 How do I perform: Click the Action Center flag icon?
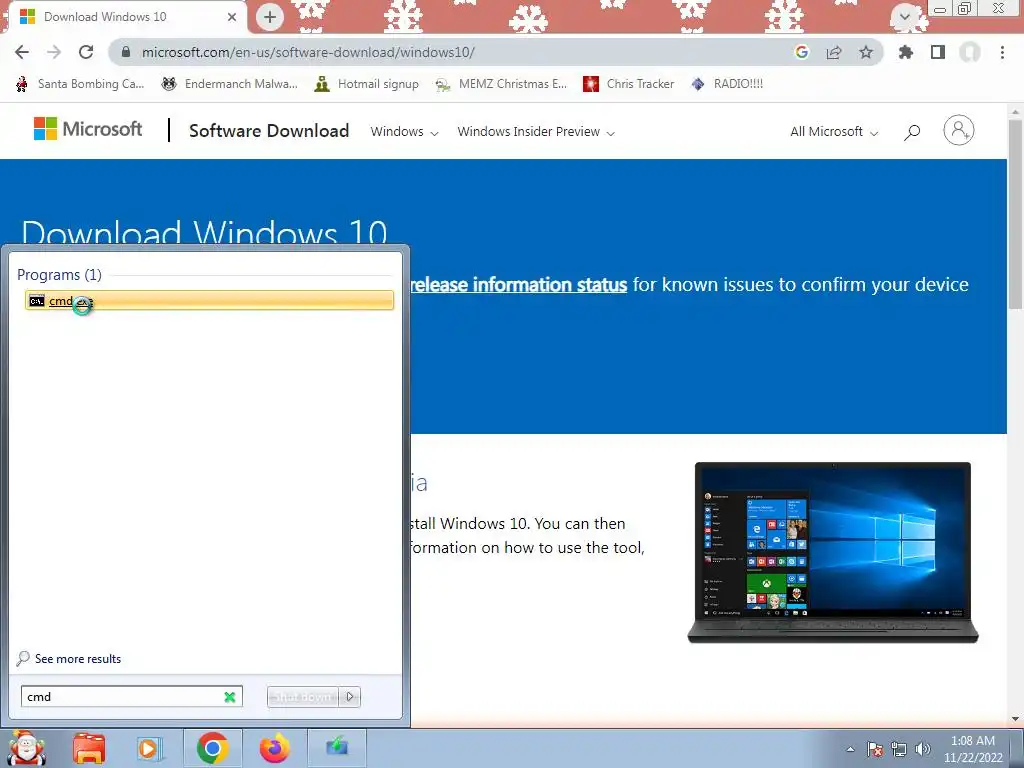(x=875, y=749)
